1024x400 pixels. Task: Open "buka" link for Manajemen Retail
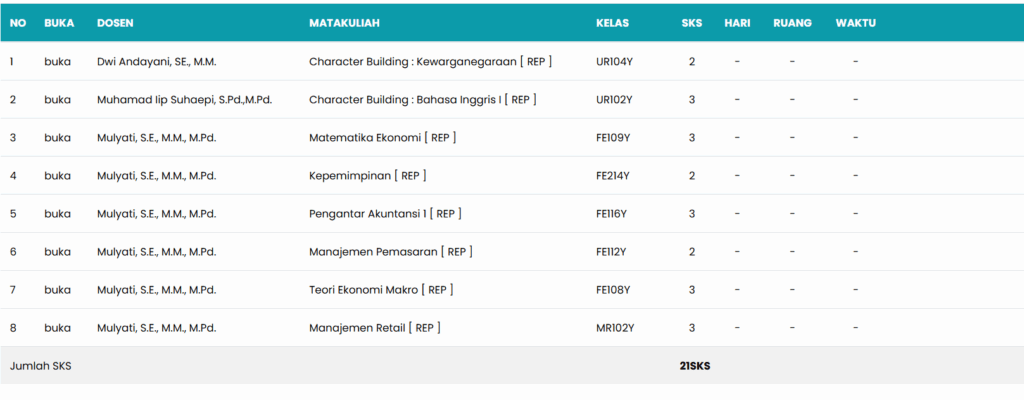pyautogui.click(x=57, y=328)
